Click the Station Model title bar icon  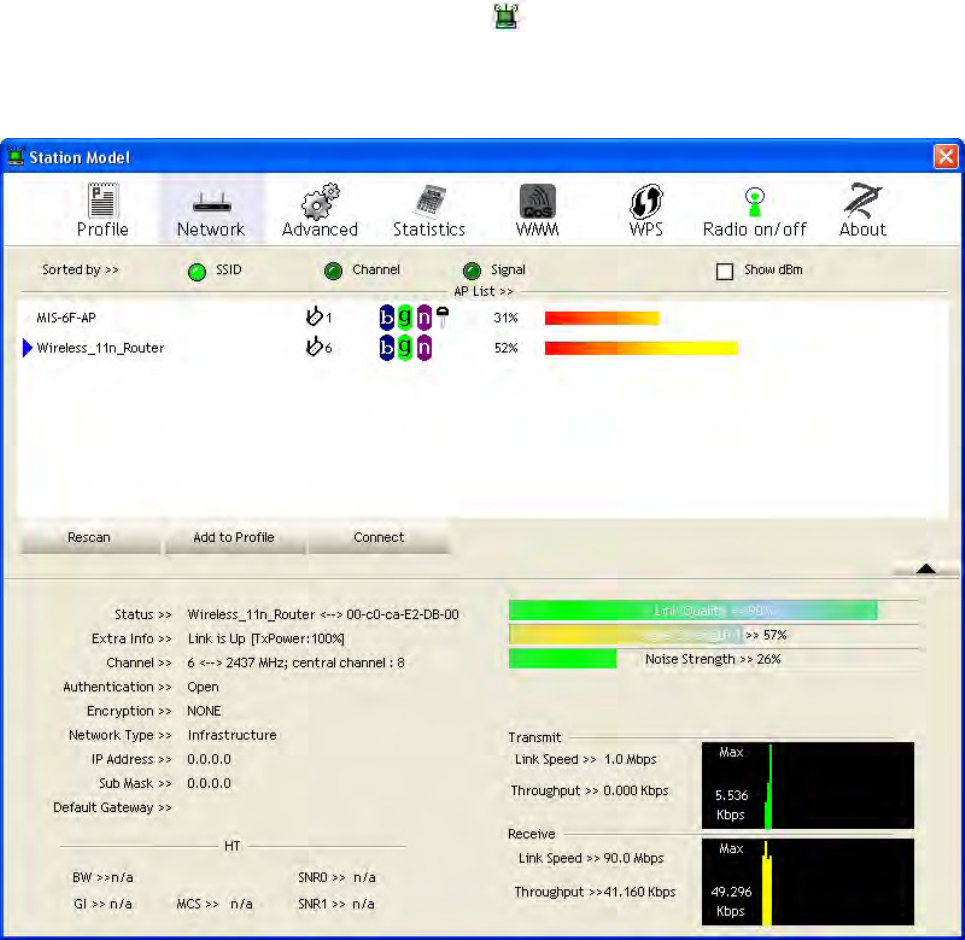click(15, 157)
